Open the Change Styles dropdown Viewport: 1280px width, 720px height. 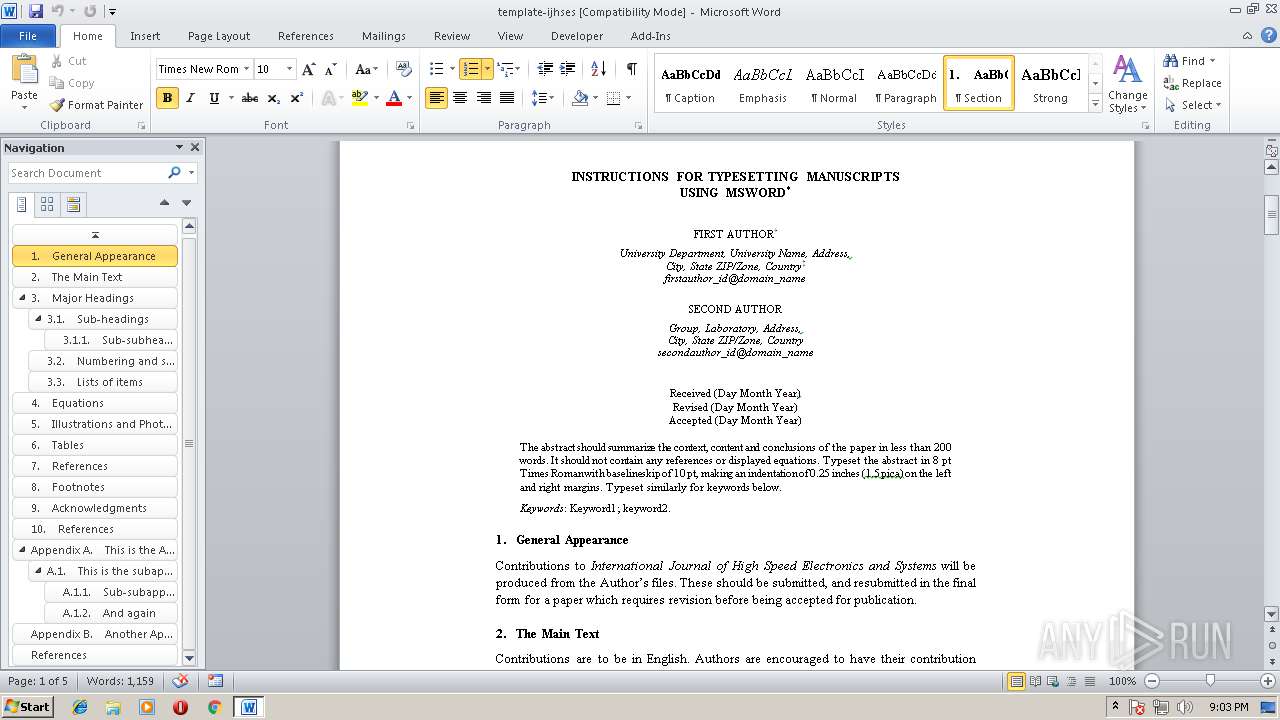(1128, 84)
